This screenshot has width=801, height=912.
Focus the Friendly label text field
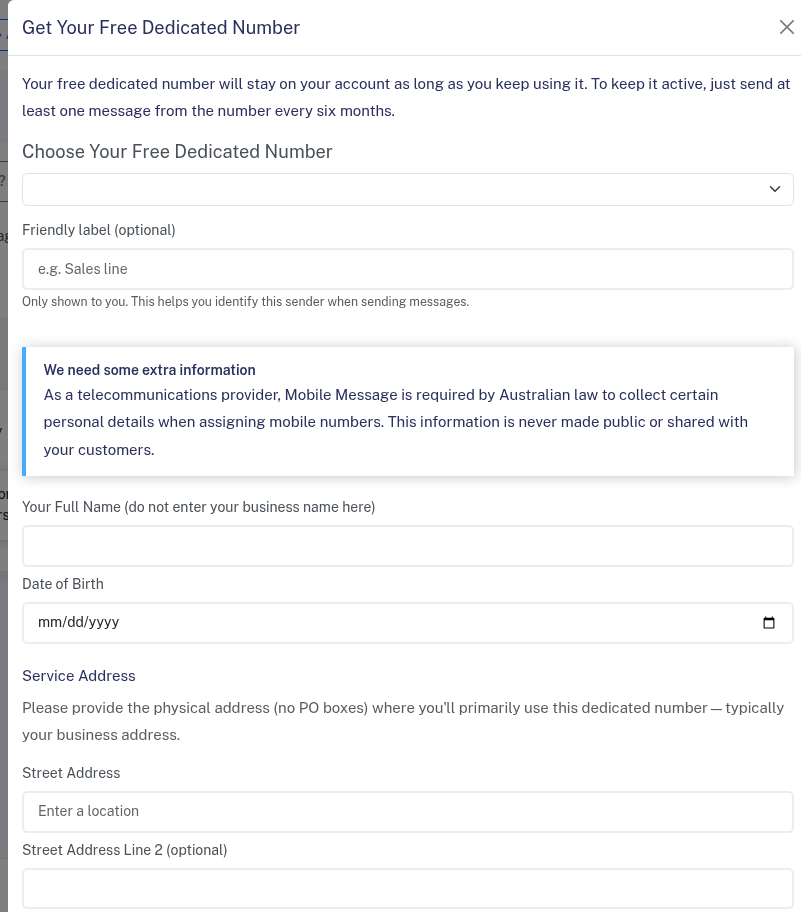407,269
